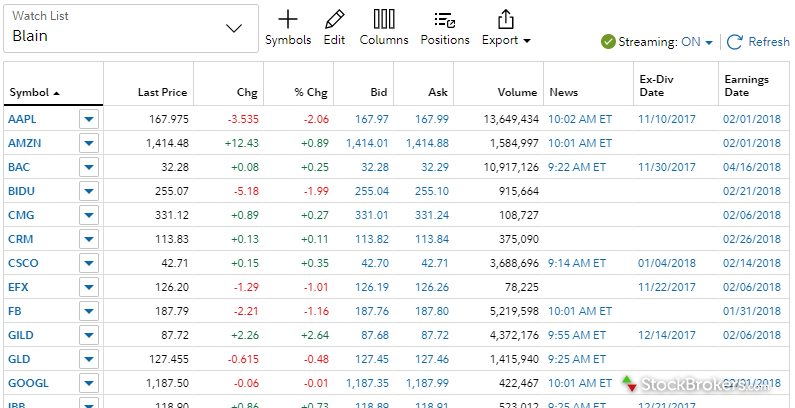Sort by the Symbol column header
The width and height of the screenshot is (795, 408).
click(x=35, y=93)
